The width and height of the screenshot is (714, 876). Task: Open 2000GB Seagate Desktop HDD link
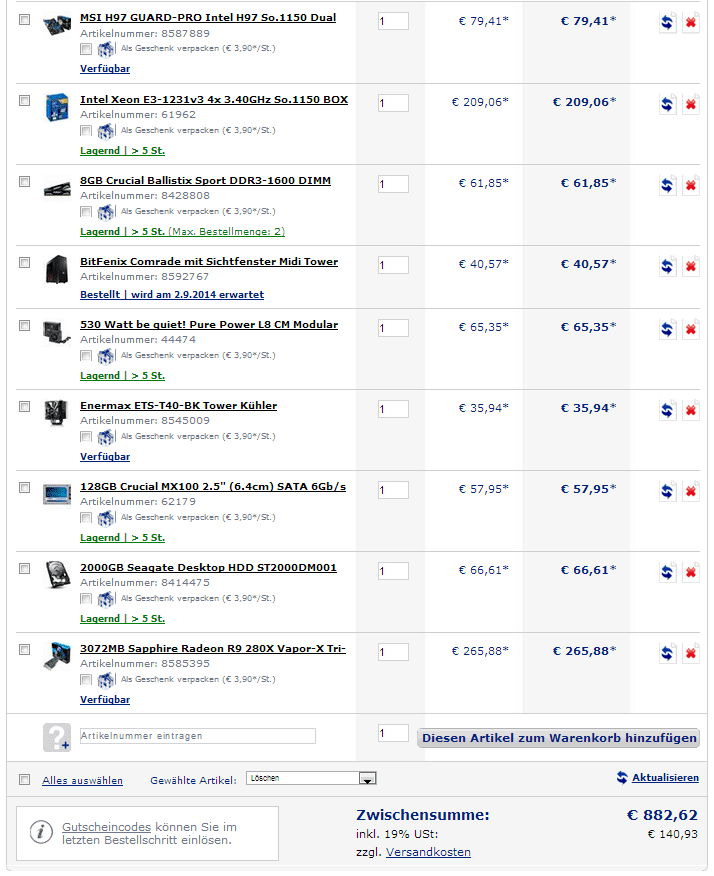coord(208,568)
